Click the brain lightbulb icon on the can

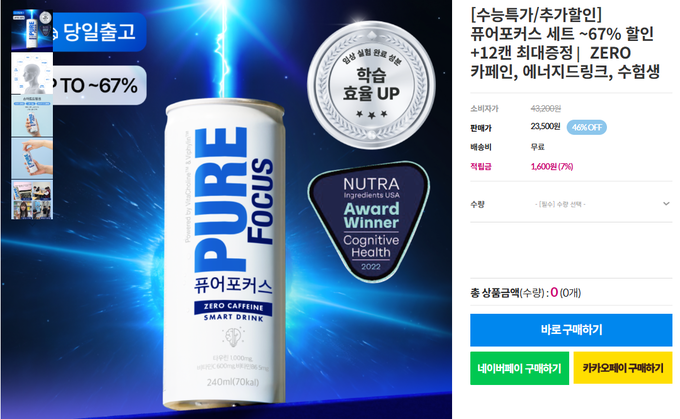[x=233, y=337]
